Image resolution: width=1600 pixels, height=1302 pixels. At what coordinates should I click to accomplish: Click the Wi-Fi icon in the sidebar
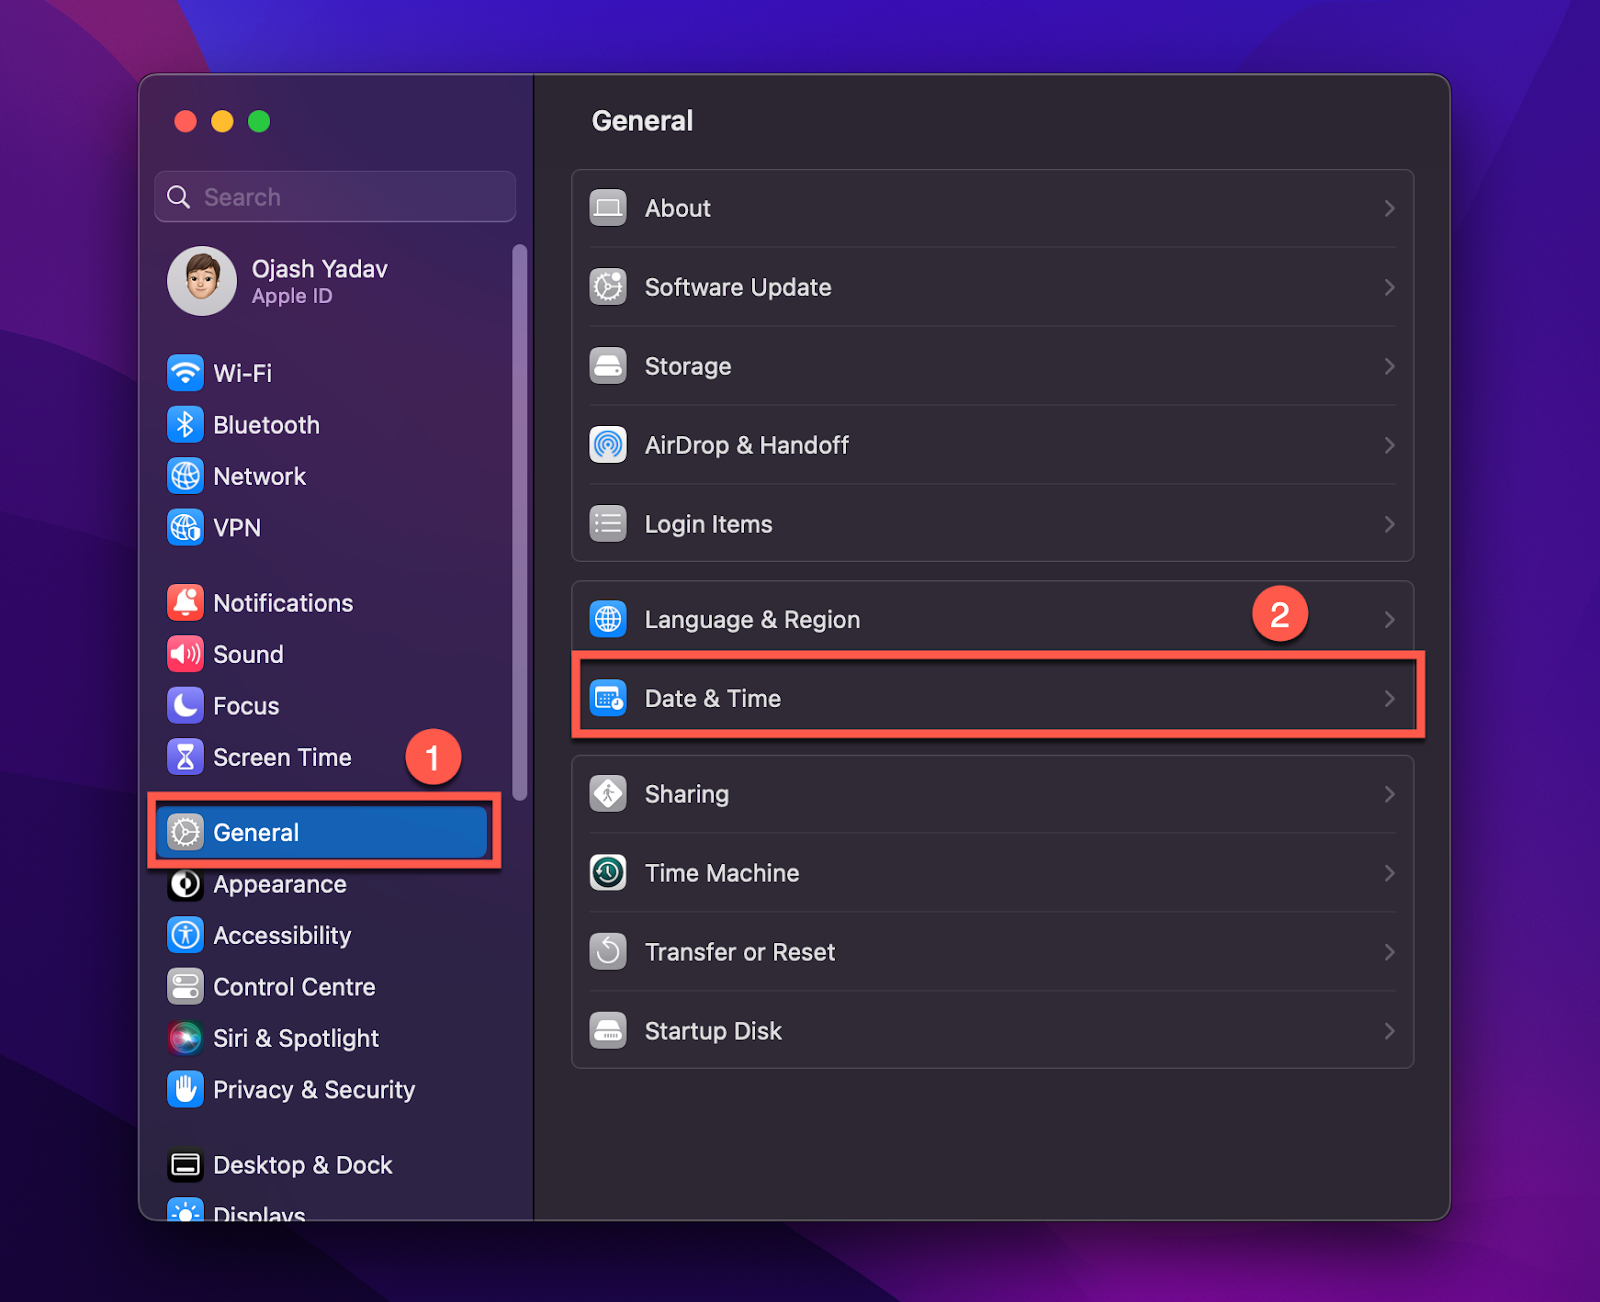coord(185,372)
